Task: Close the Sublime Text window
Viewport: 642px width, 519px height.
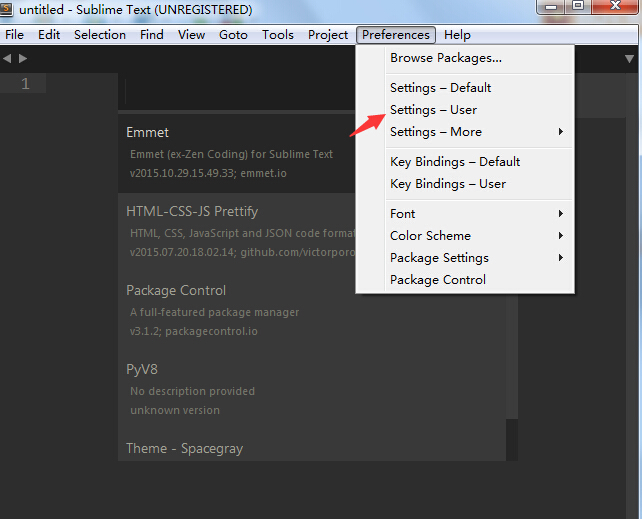Action: (615, 7)
